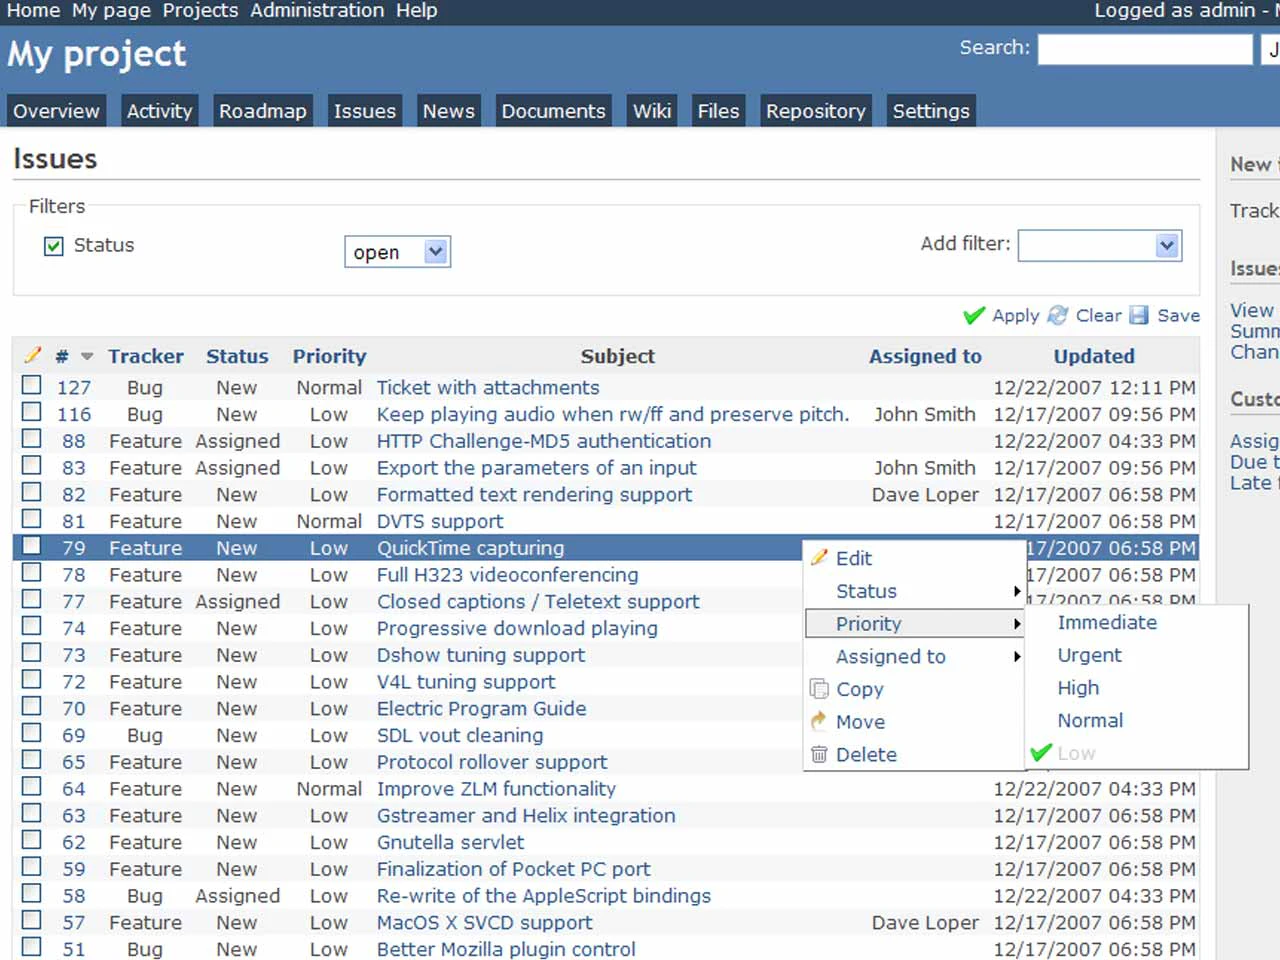Sort by Status column header
Viewport: 1280px width, 960px height.
tap(237, 356)
